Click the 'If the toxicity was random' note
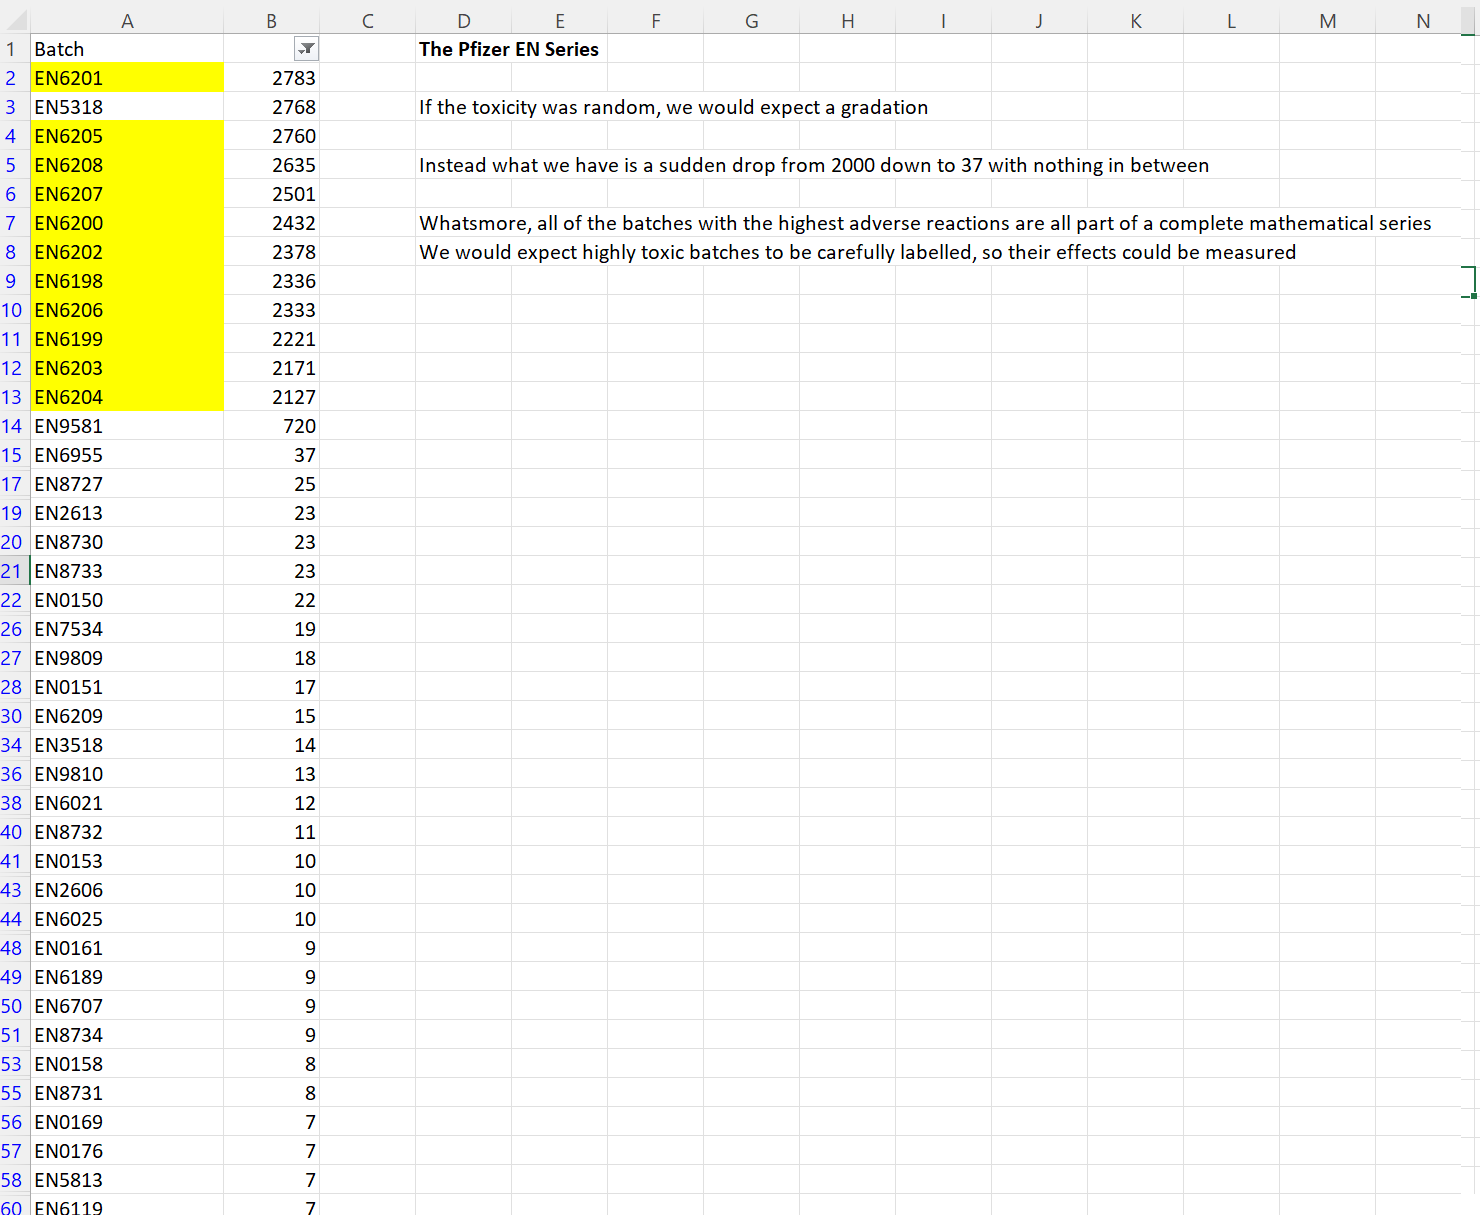 coord(672,107)
